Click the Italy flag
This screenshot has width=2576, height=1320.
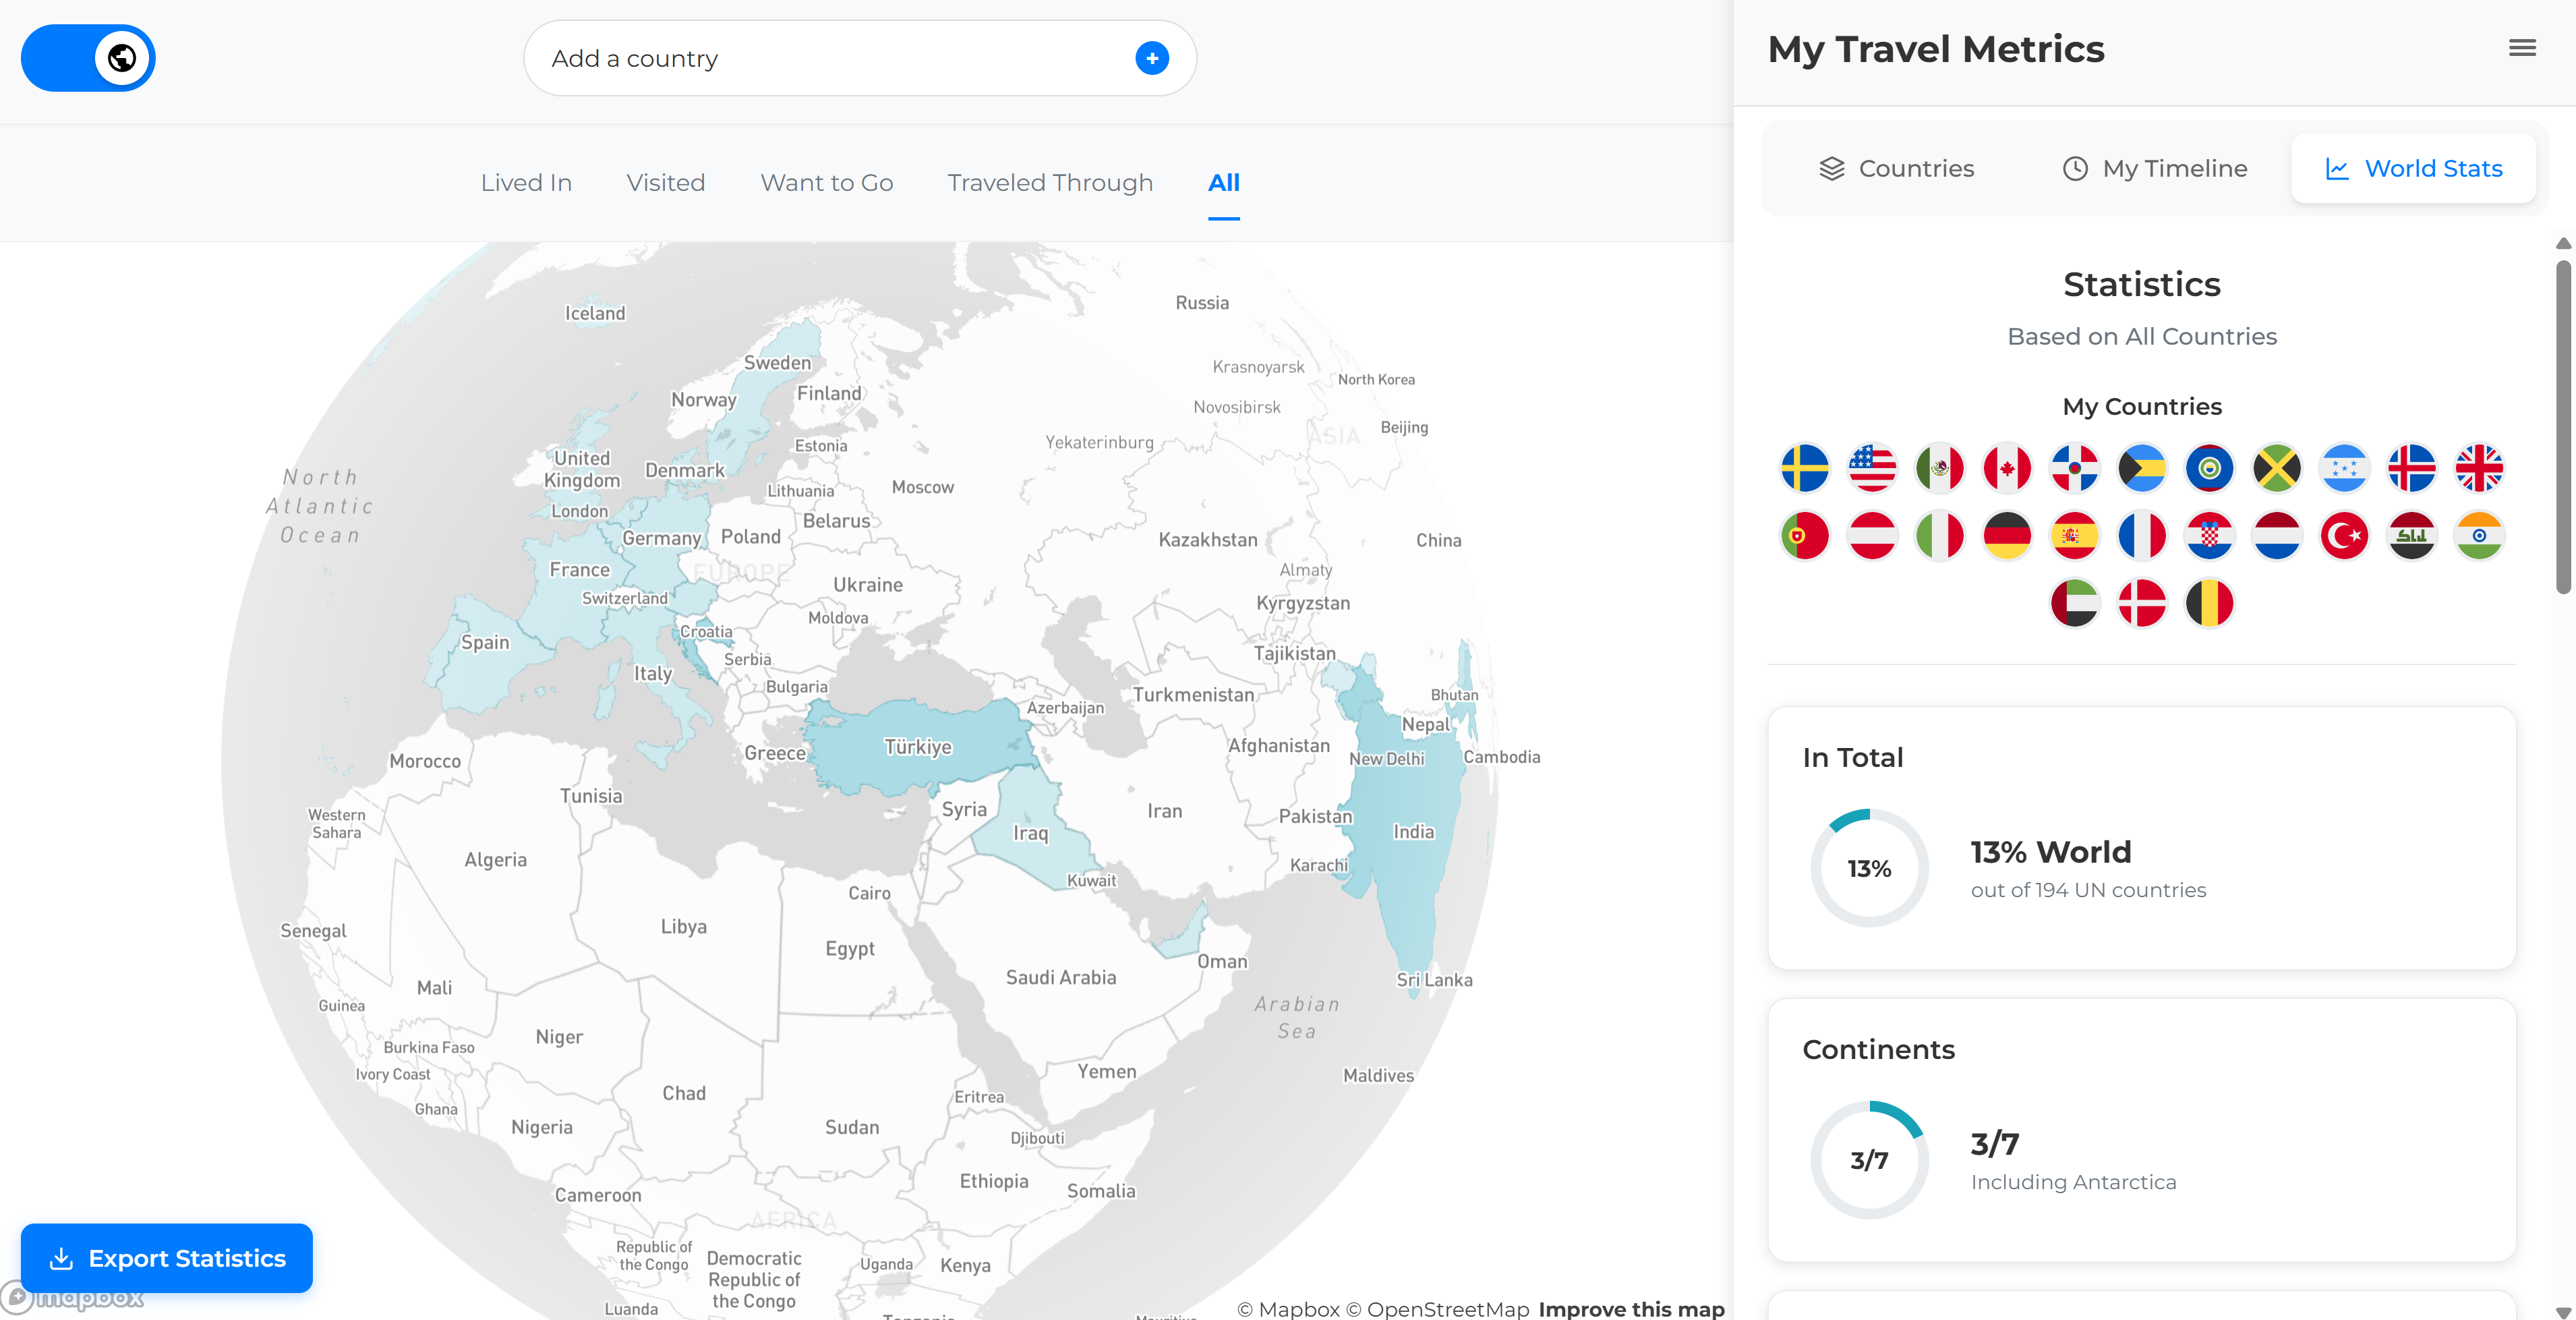(x=1940, y=536)
